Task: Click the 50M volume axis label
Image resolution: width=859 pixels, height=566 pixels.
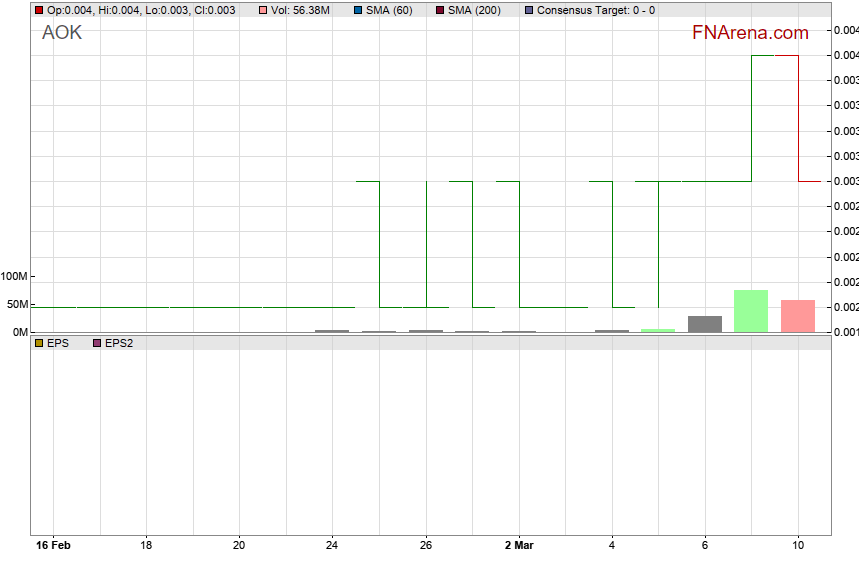Action: click(x=17, y=304)
